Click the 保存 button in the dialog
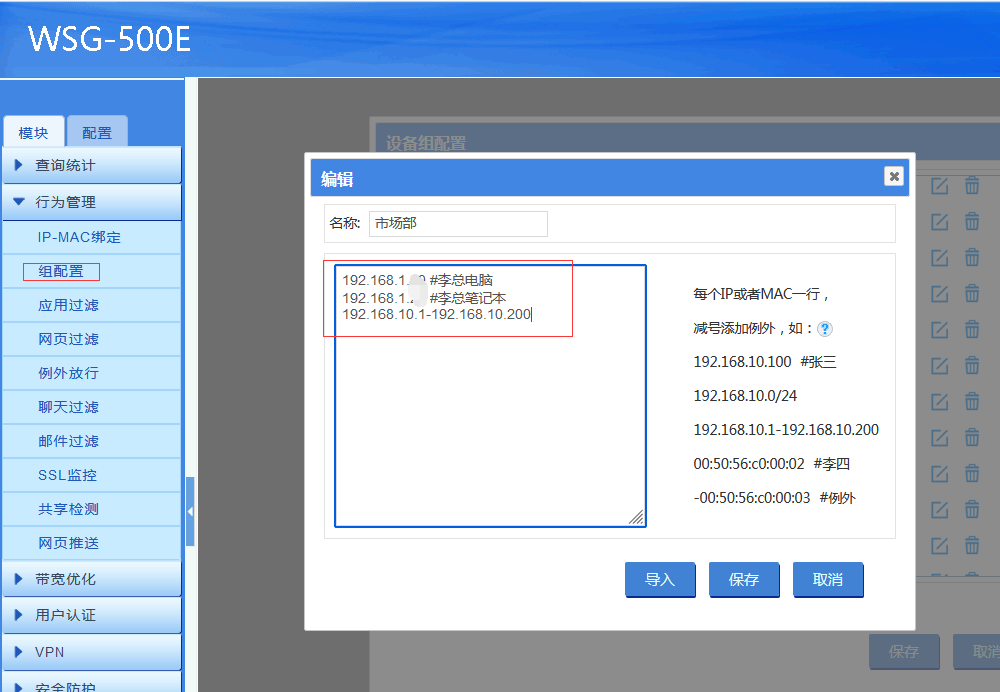 (744, 580)
